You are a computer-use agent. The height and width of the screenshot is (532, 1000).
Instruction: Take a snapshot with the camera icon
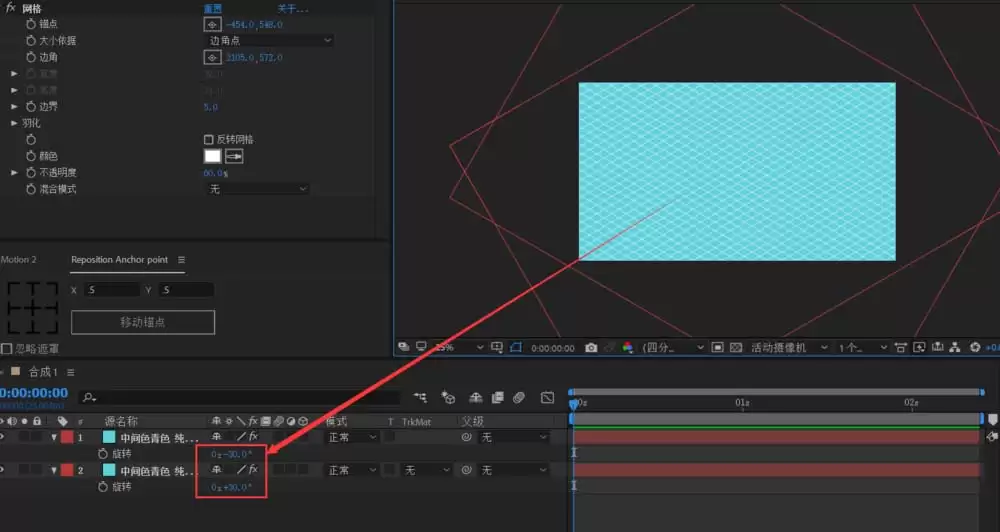click(x=591, y=348)
